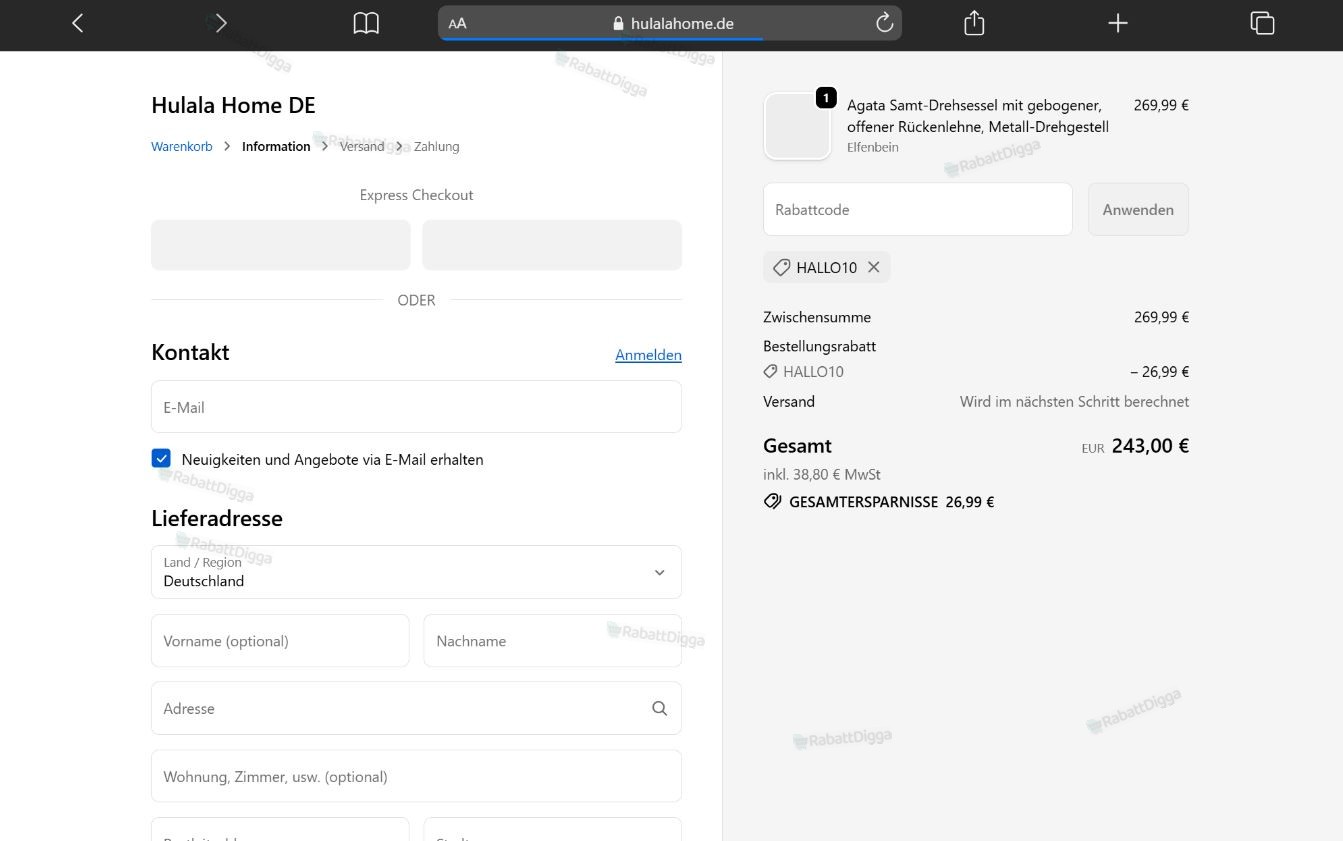Remove the HALLO10 discount code
The height and width of the screenshot is (841, 1343).
click(x=874, y=267)
